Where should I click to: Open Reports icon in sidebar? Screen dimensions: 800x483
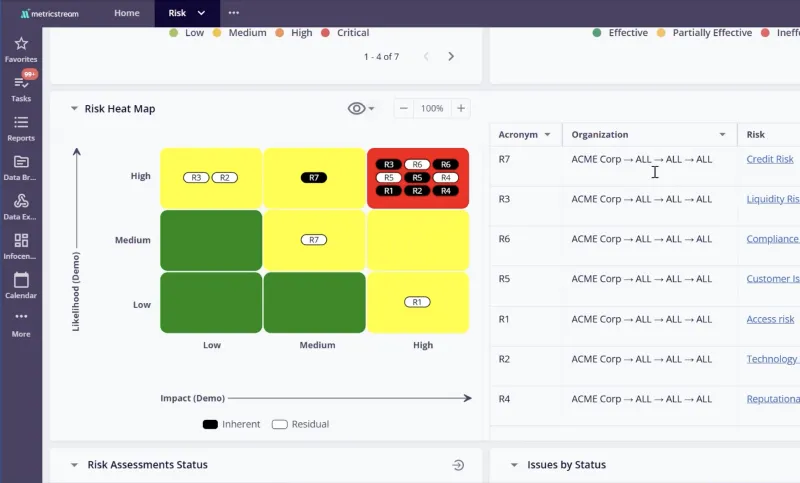coord(21,123)
